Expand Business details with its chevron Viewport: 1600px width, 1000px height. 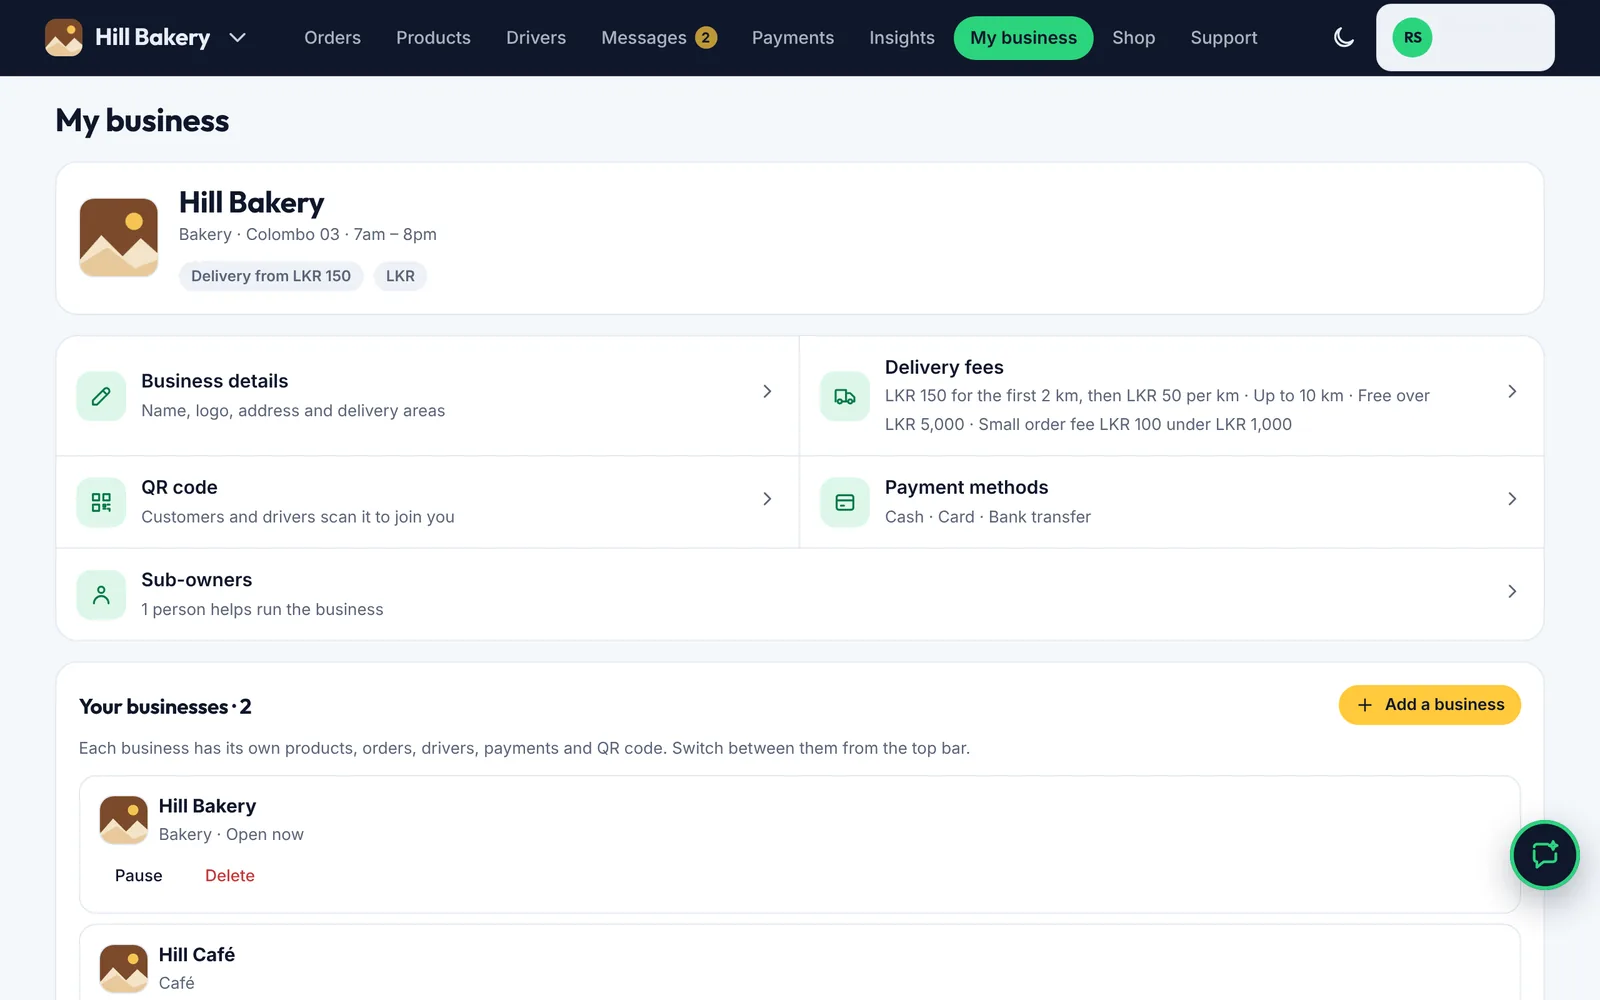coord(767,392)
